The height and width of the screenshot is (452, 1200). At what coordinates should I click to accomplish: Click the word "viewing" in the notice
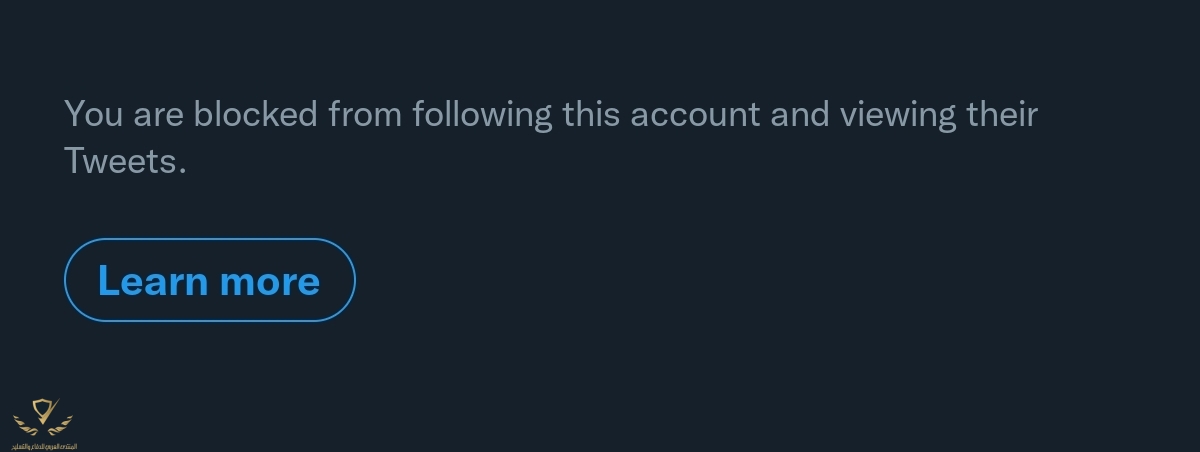897,114
